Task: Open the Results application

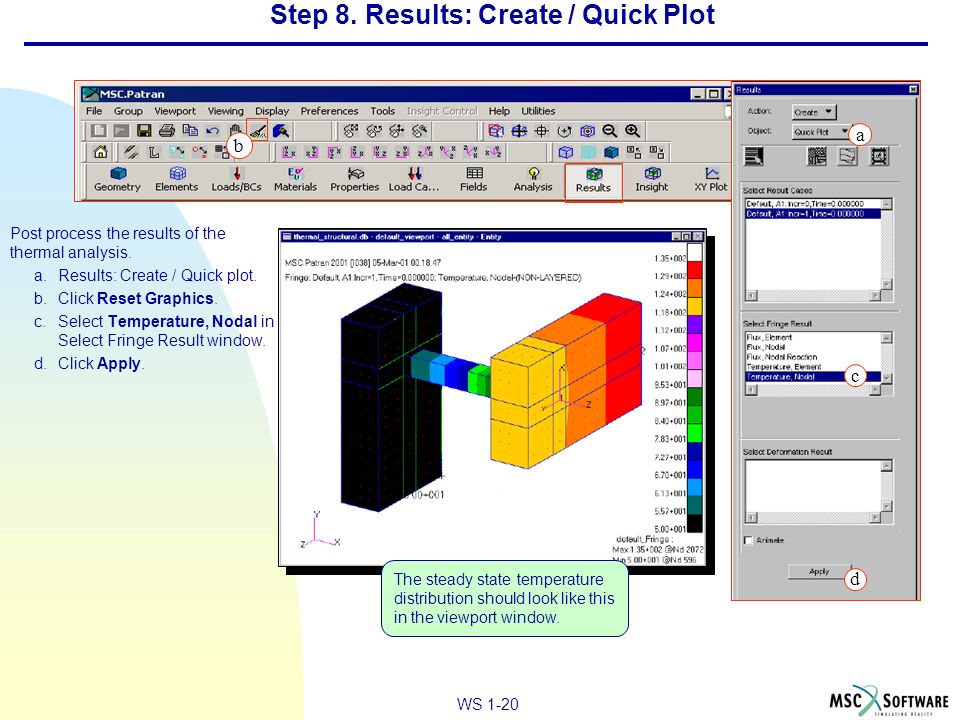Action: [x=593, y=181]
